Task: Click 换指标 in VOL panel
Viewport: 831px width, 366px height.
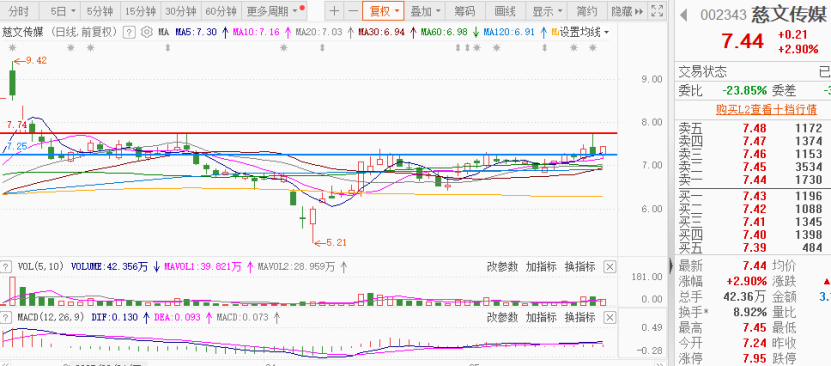Action: (x=579, y=266)
